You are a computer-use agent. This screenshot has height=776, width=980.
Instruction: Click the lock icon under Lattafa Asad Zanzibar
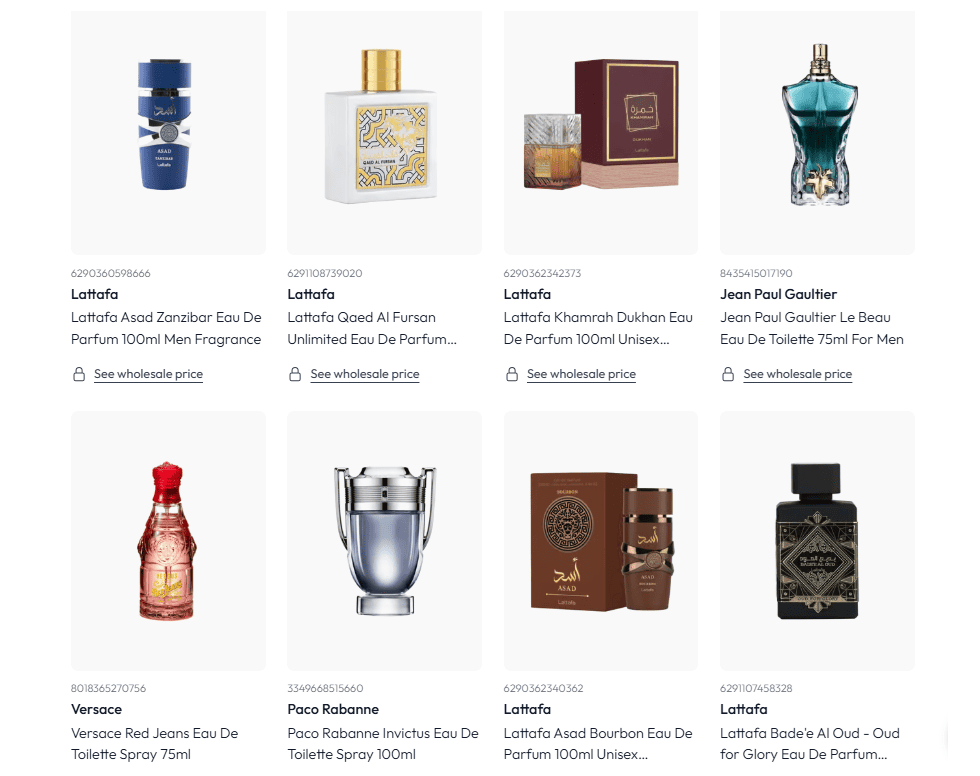79,374
